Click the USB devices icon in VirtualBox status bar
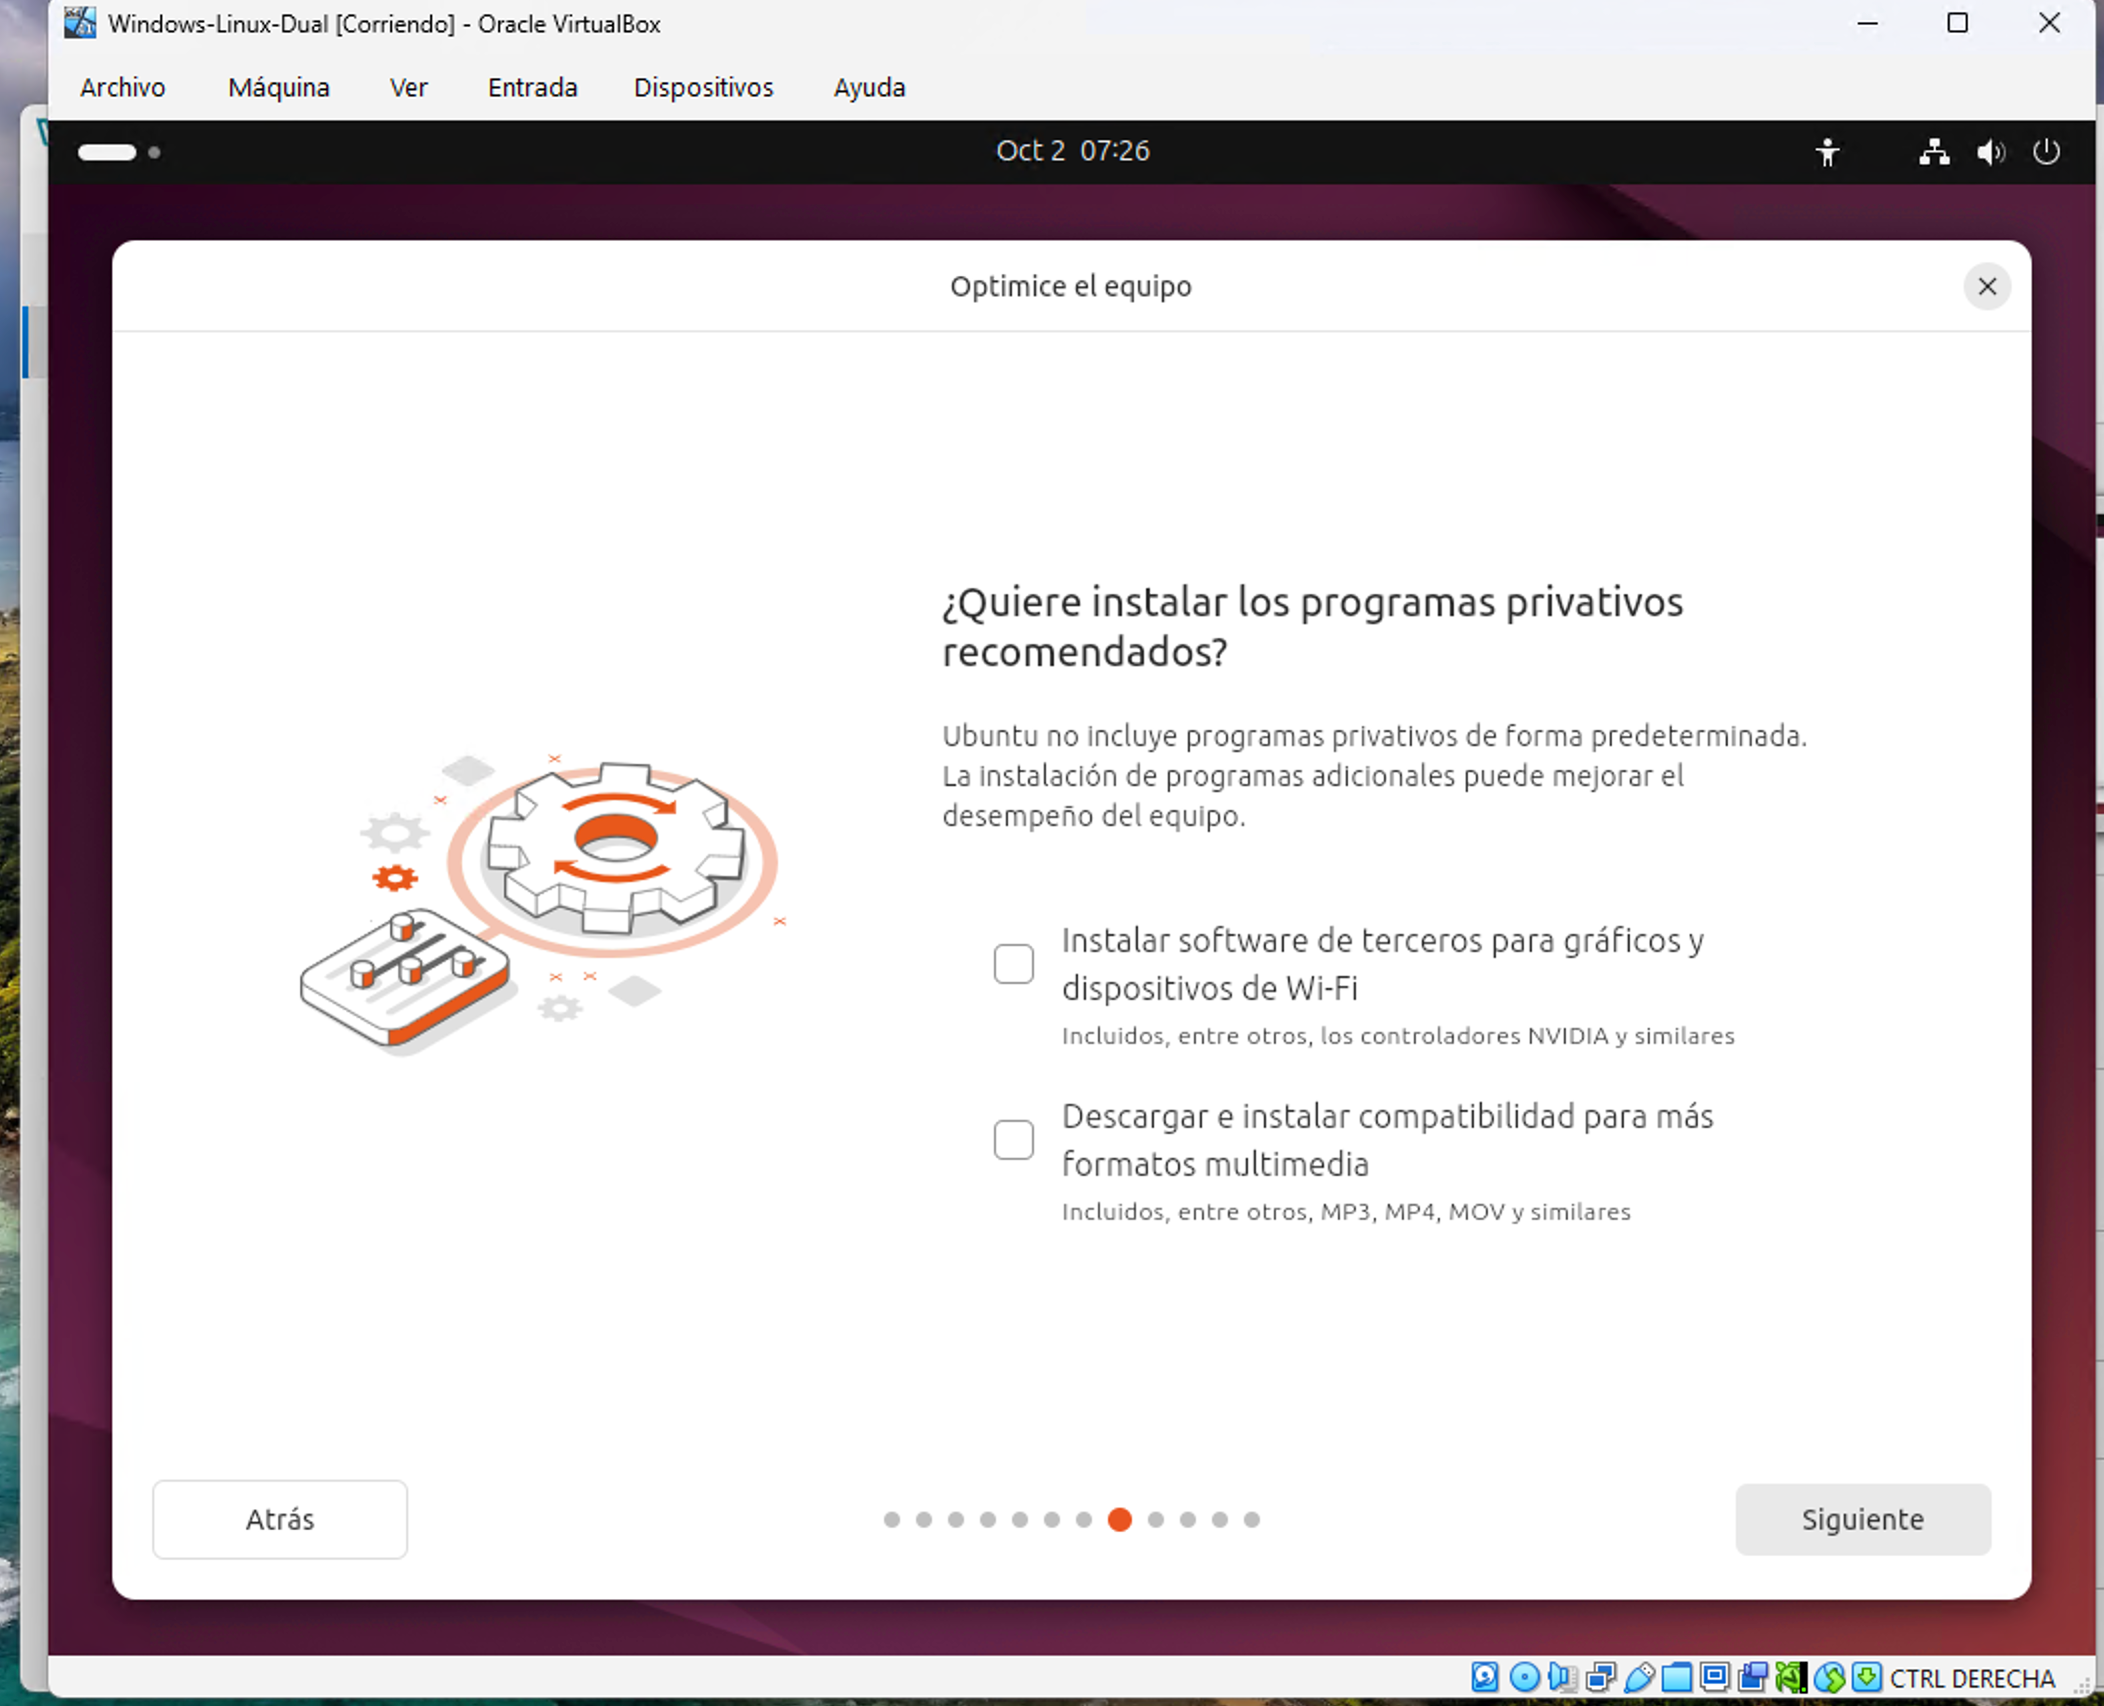 (1640, 1677)
